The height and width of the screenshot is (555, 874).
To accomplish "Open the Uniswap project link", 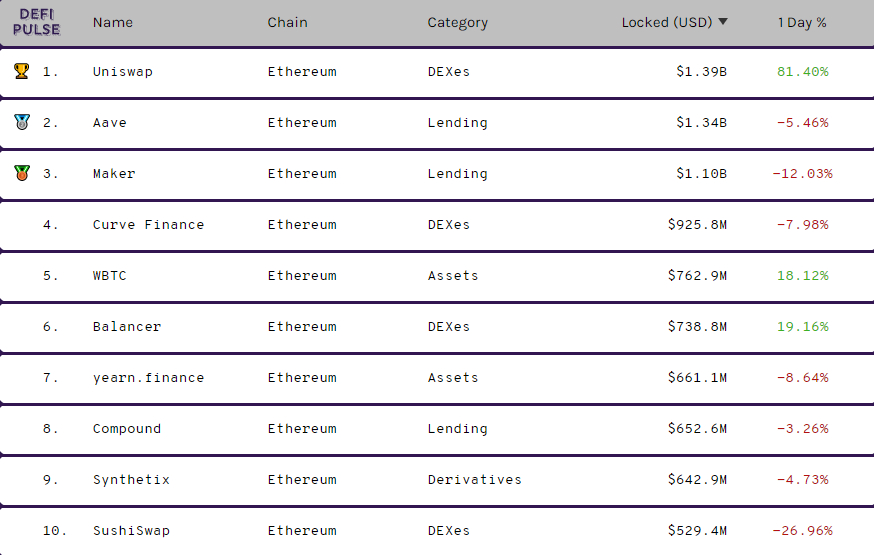I will pos(123,72).
